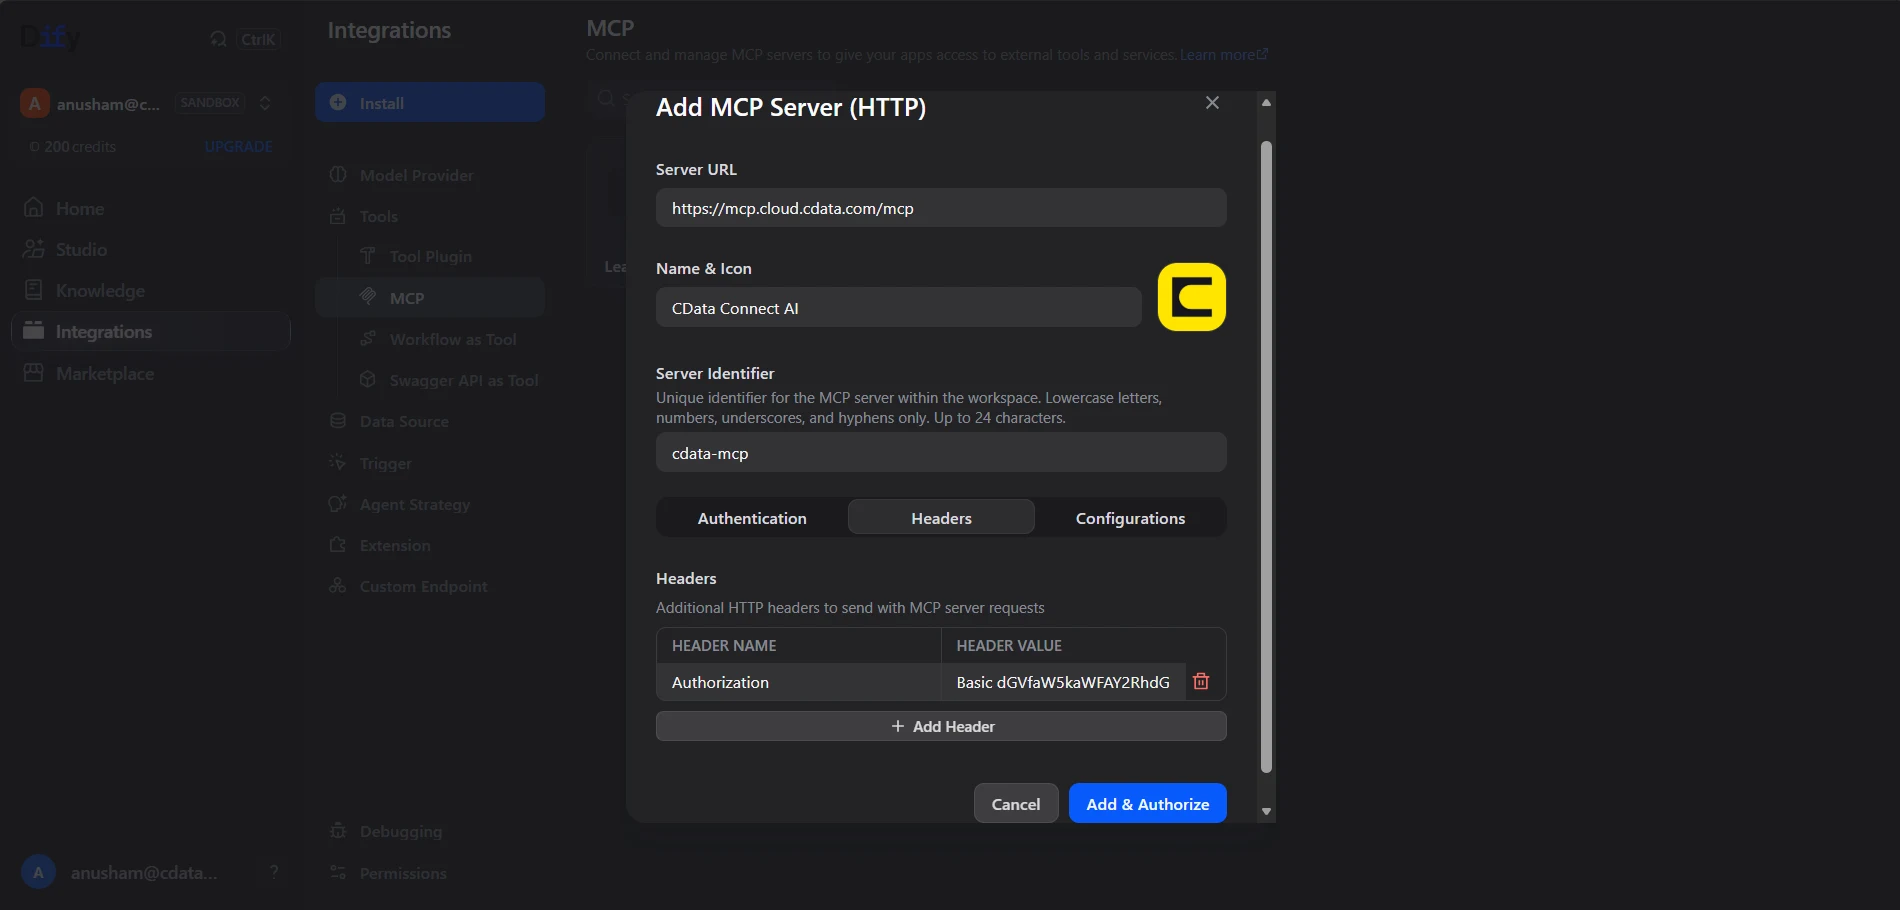Click the Authorization header name cell

tap(798, 682)
